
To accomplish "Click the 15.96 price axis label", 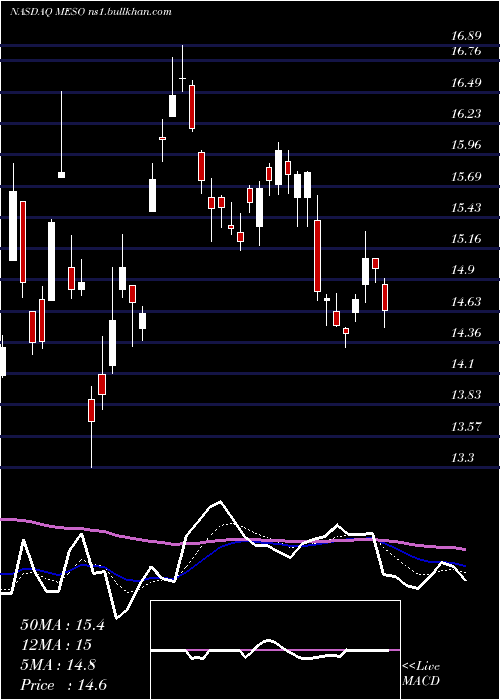I will coord(466,145).
